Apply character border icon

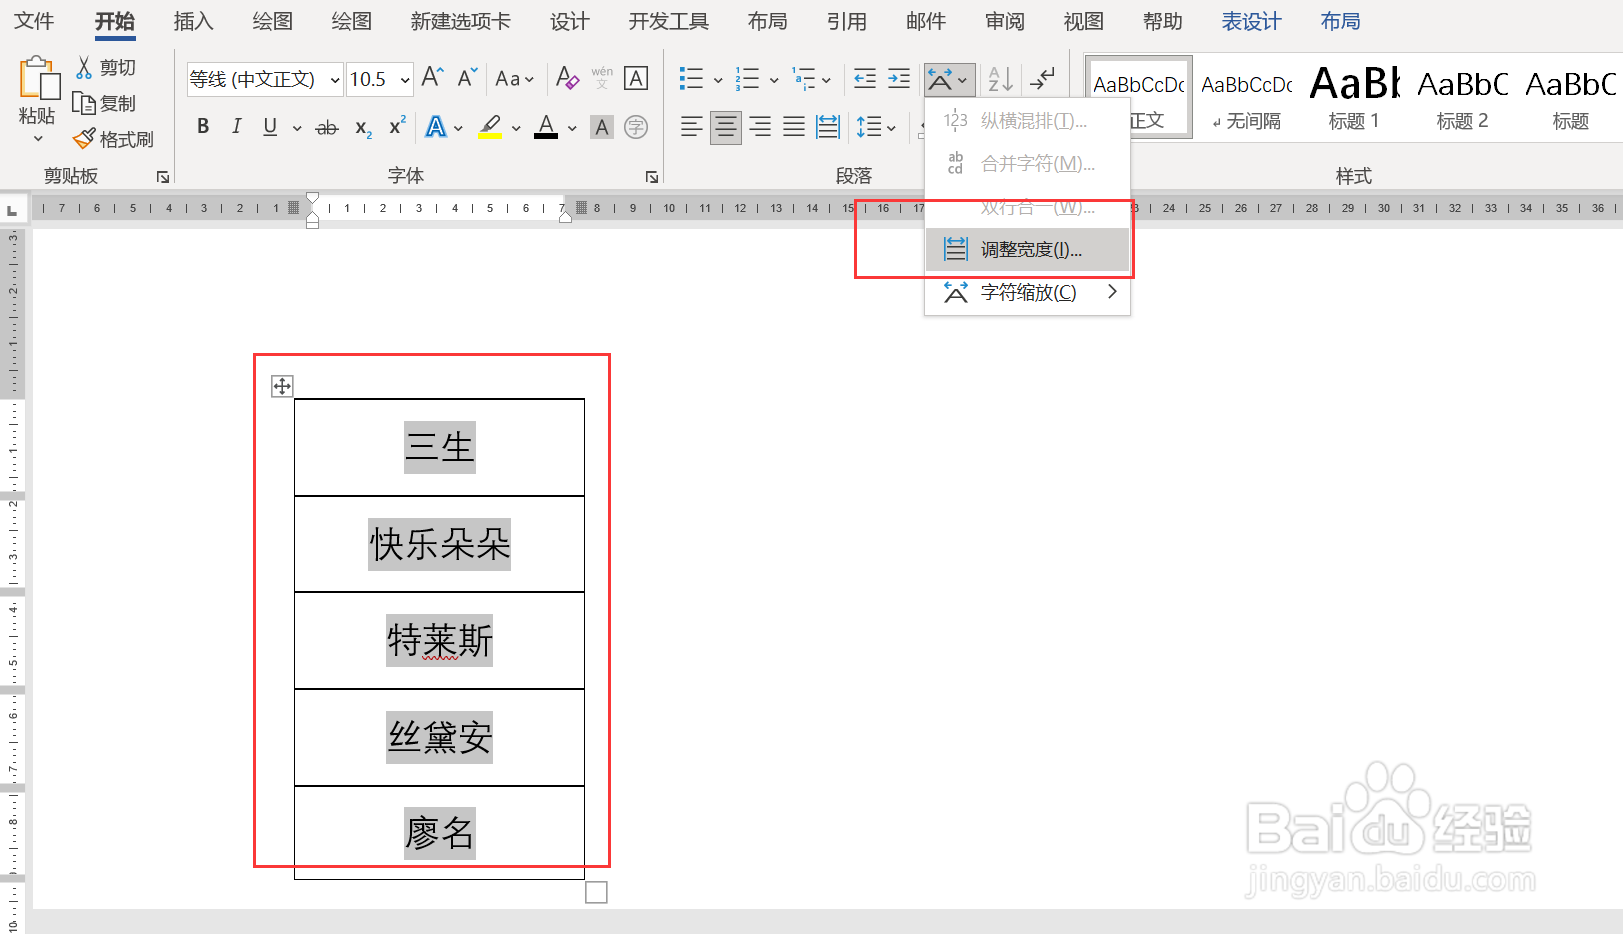point(636,78)
